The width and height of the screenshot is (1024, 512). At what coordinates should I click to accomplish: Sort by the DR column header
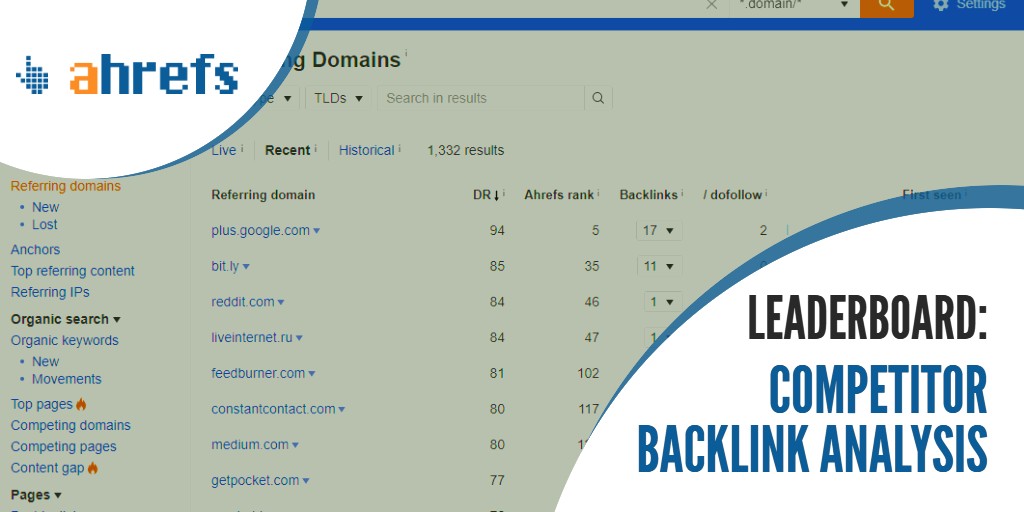484,195
